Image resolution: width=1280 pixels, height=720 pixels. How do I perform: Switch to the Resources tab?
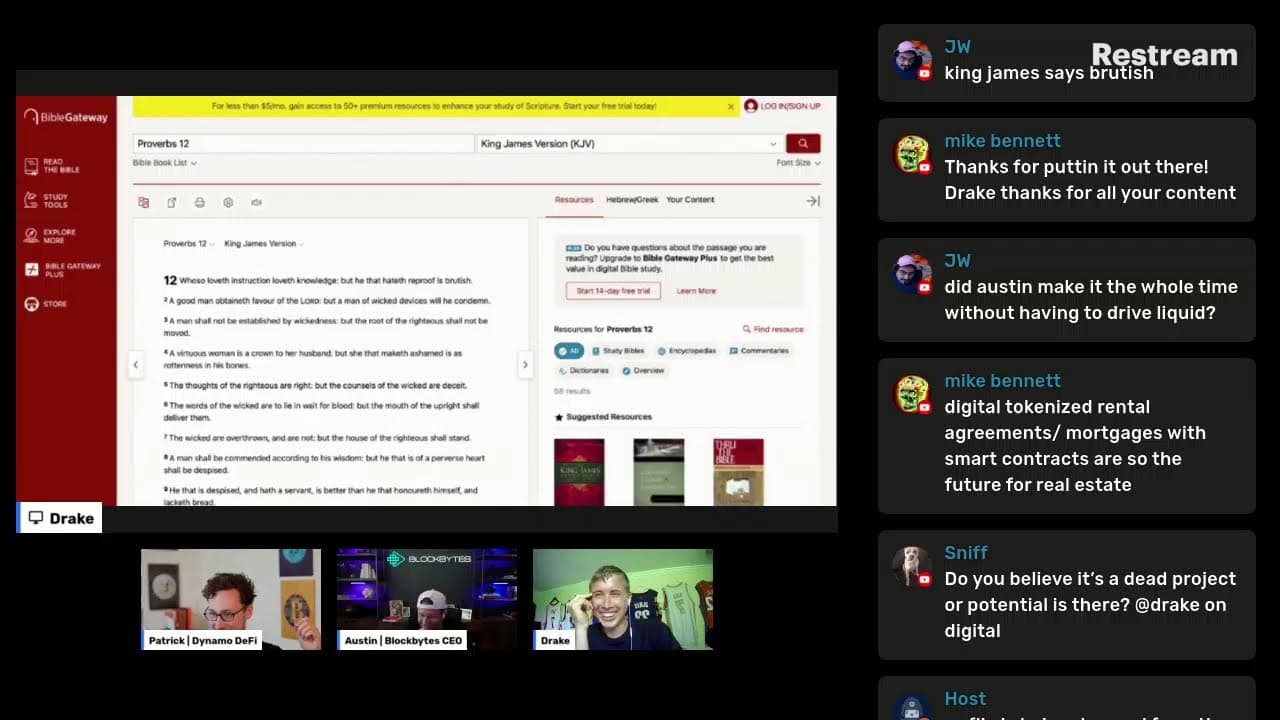pyautogui.click(x=574, y=200)
